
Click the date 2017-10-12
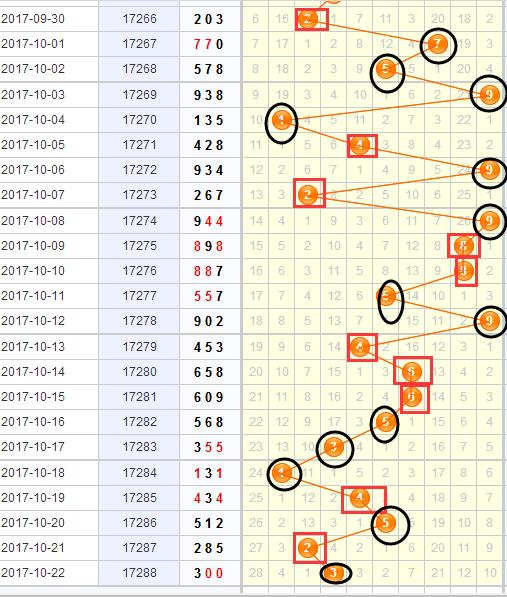click(x=33, y=321)
